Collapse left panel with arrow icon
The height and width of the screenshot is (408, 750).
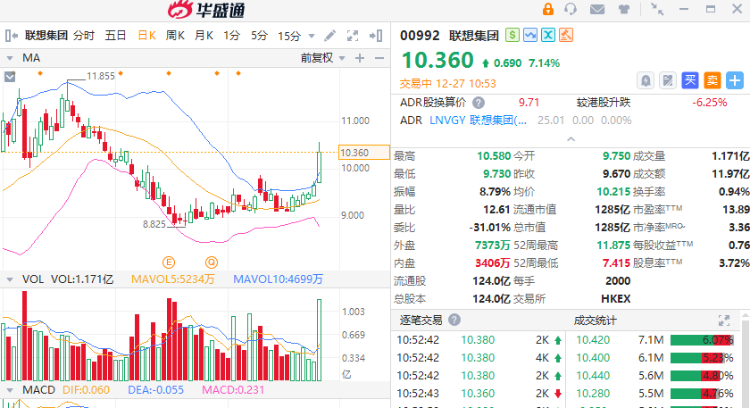tap(11, 35)
